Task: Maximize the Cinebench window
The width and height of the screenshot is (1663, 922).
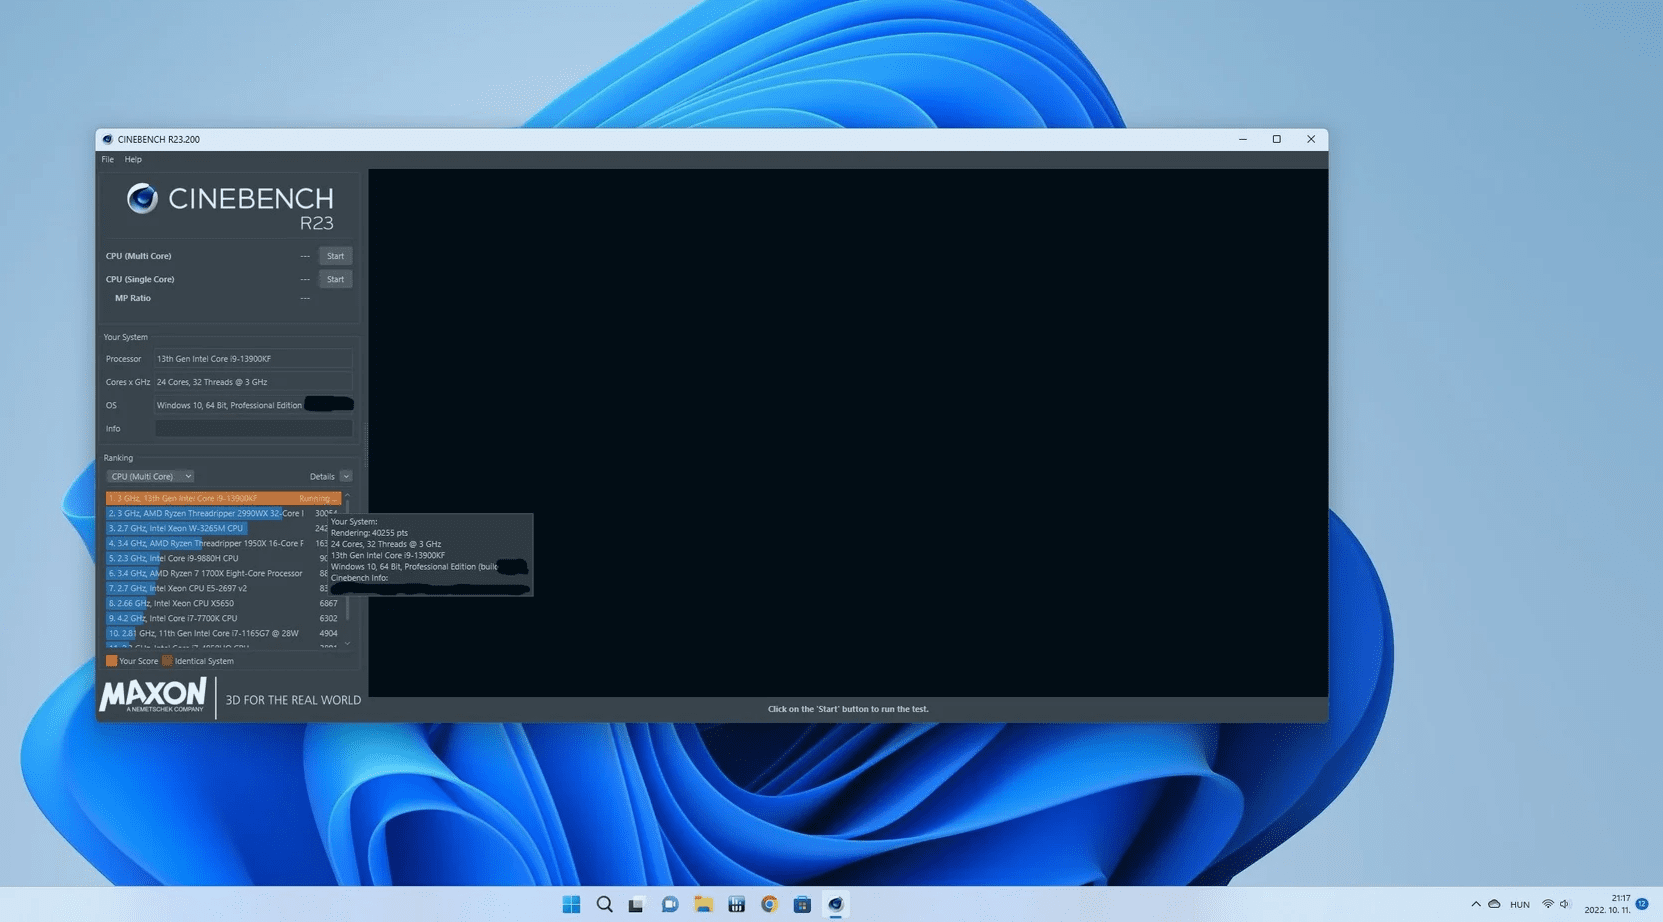Action: click(x=1277, y=139)
